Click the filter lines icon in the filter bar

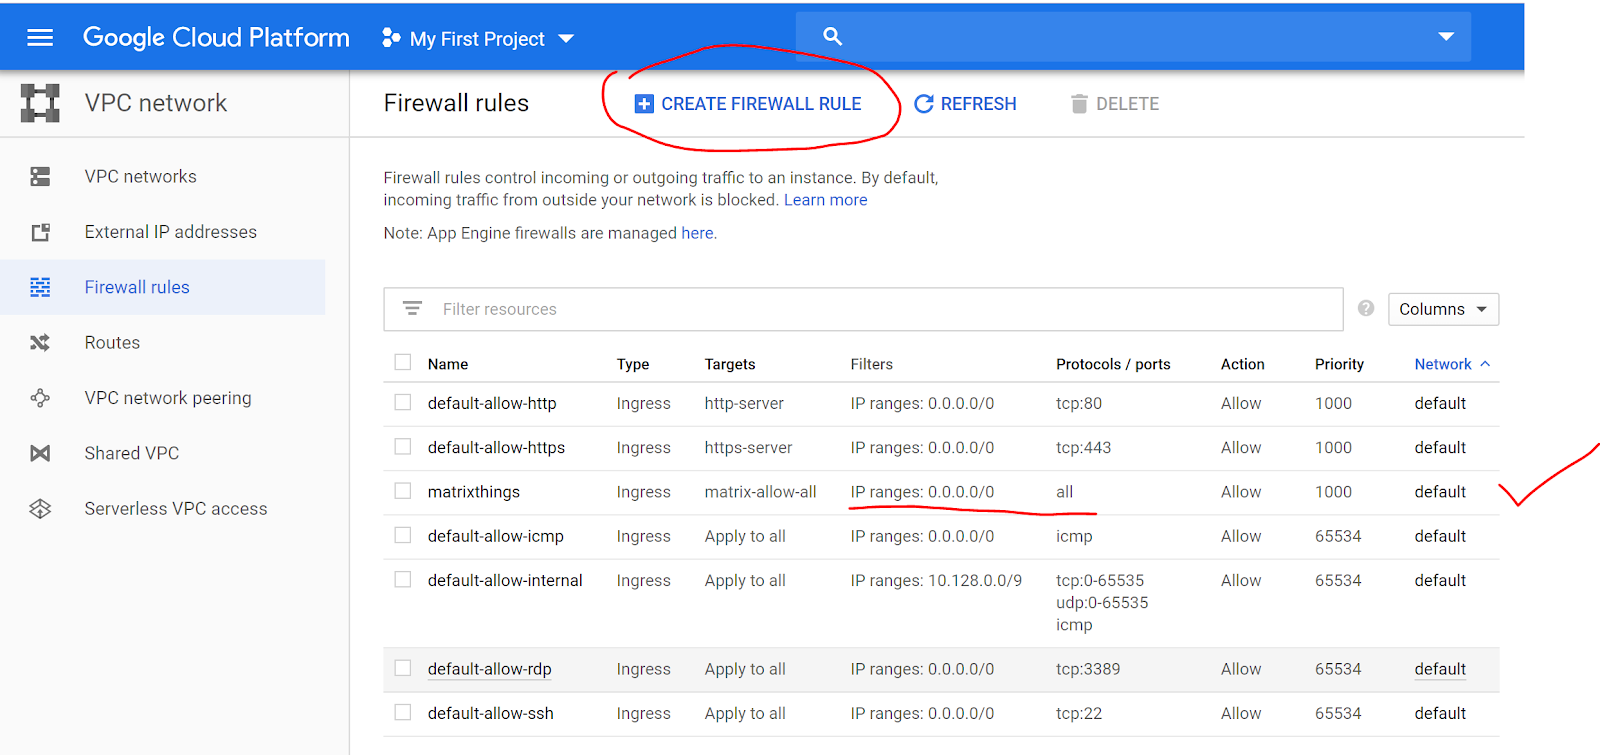412,309
